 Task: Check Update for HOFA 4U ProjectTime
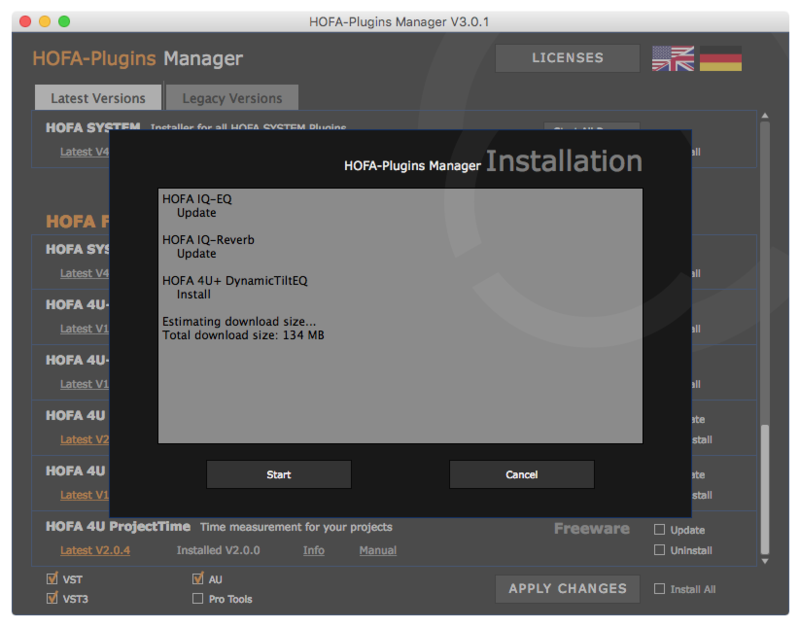(659, 530)
